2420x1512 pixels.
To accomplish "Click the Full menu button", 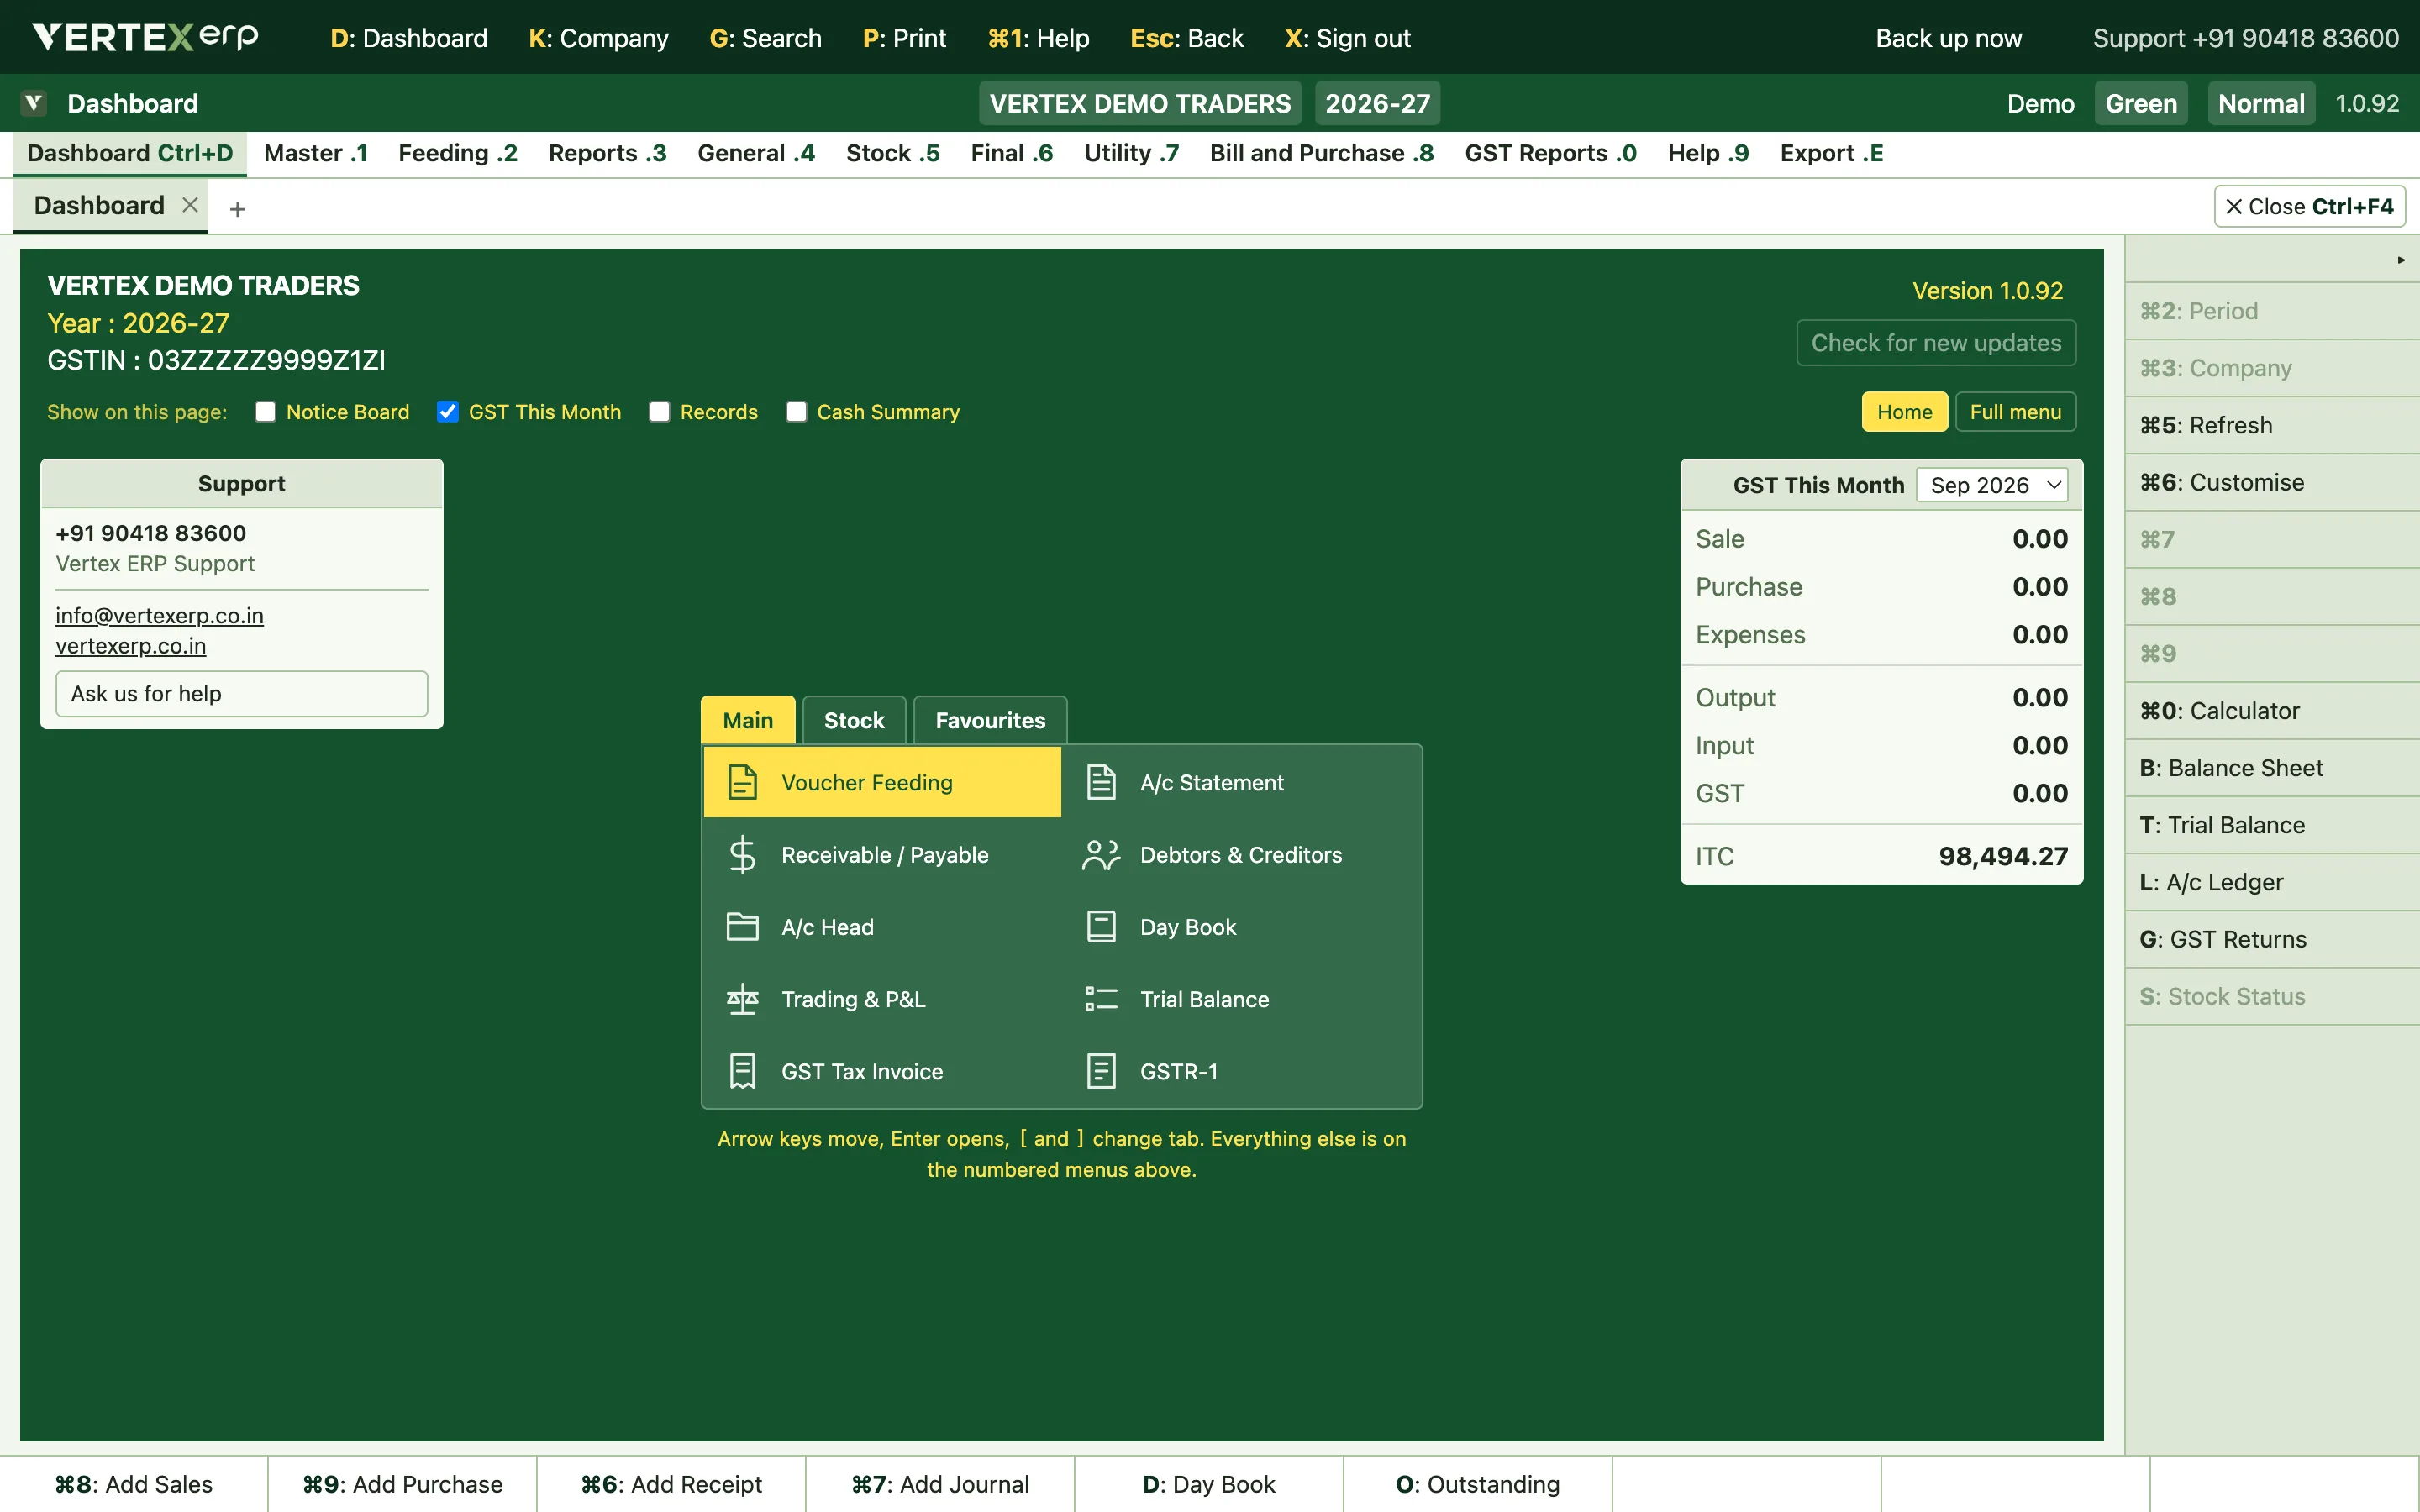I will click(x=2015, y=412).
